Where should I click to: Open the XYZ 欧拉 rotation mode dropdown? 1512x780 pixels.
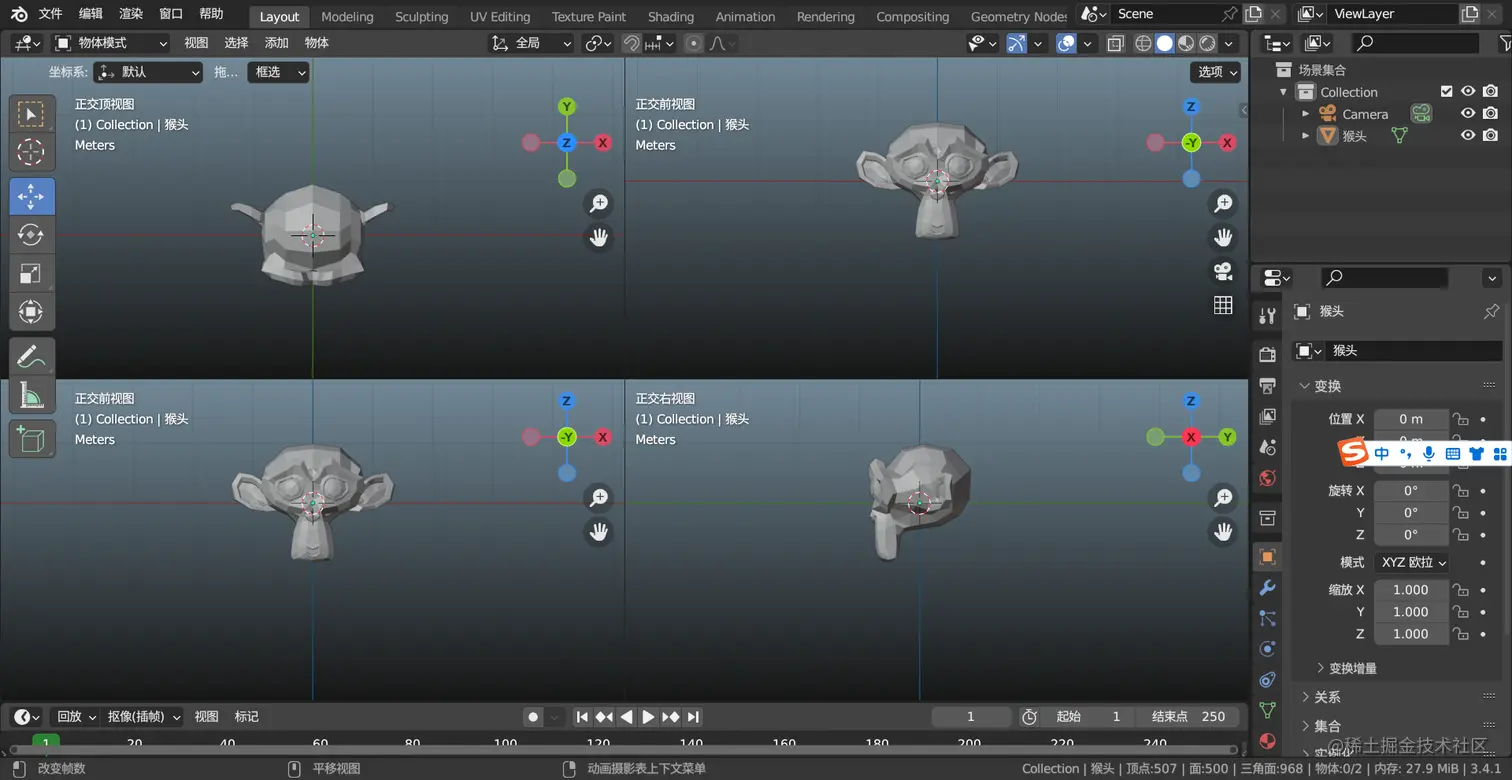tap(1413, 562)
